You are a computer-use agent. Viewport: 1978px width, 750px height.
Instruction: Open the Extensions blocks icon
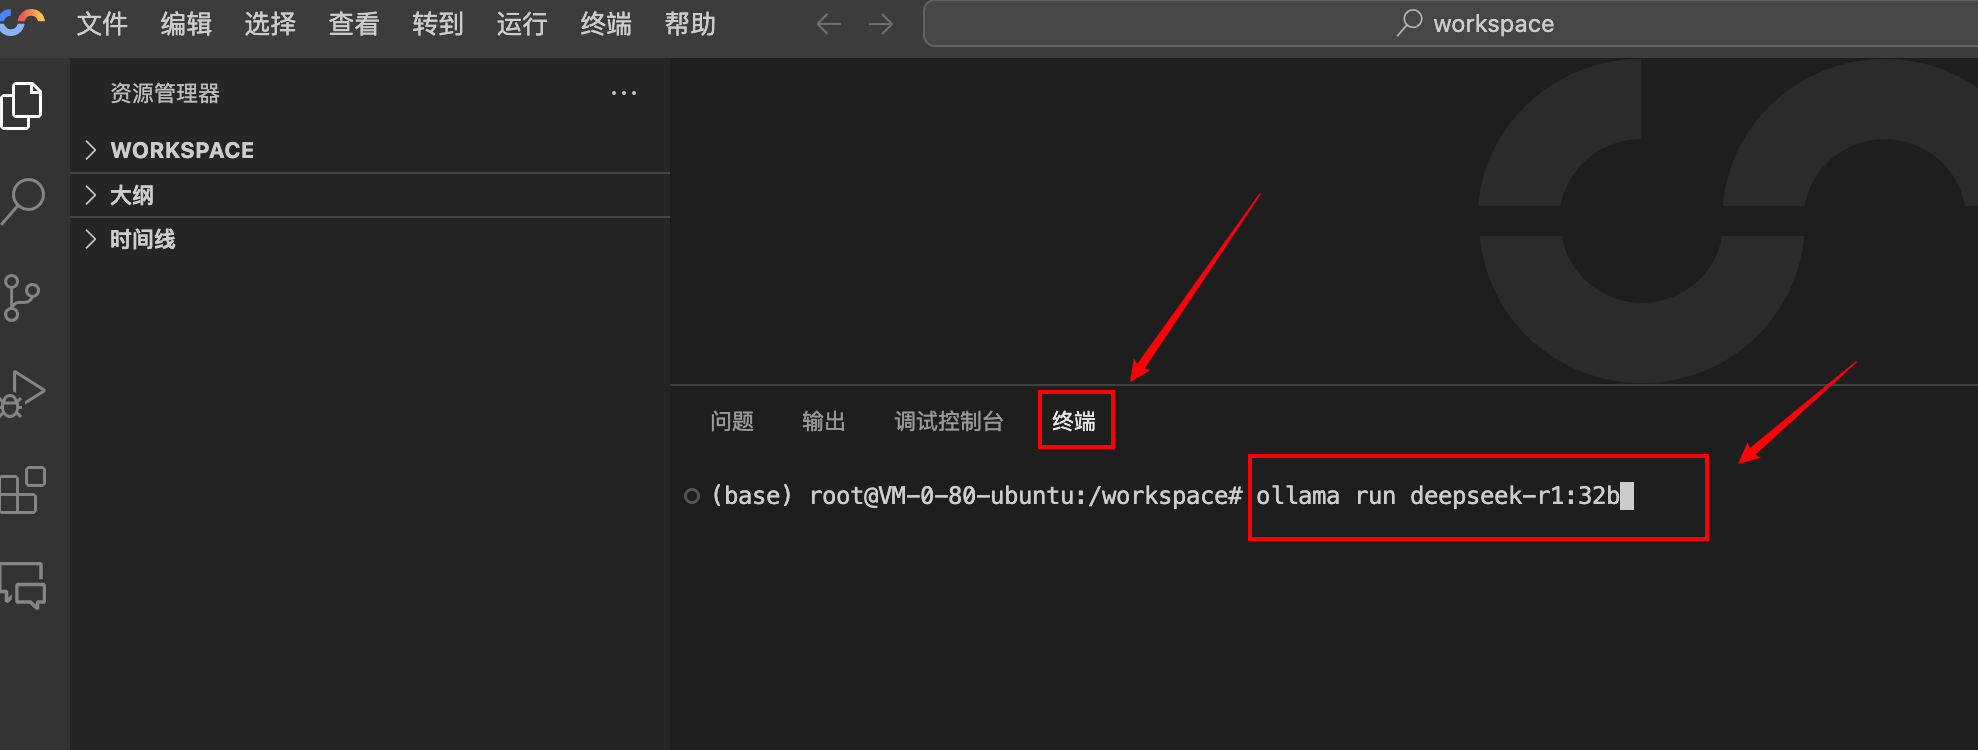coord(24,490)
